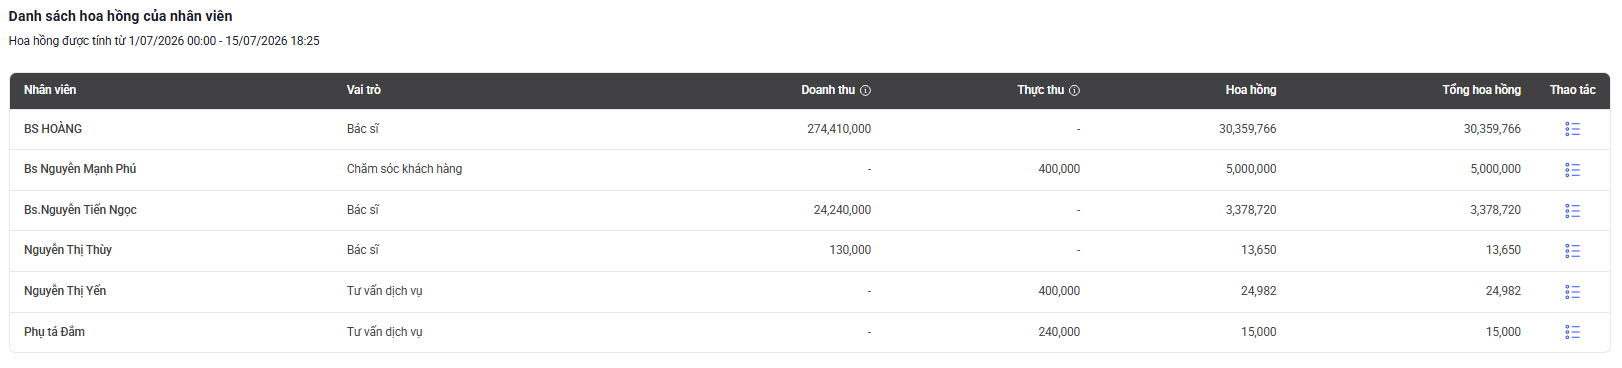The width and height of the screenshot is (1622, 368).
Task: Select employee Bs Nguyễn Mạnh Phú
Action: (x=80, y=169)
